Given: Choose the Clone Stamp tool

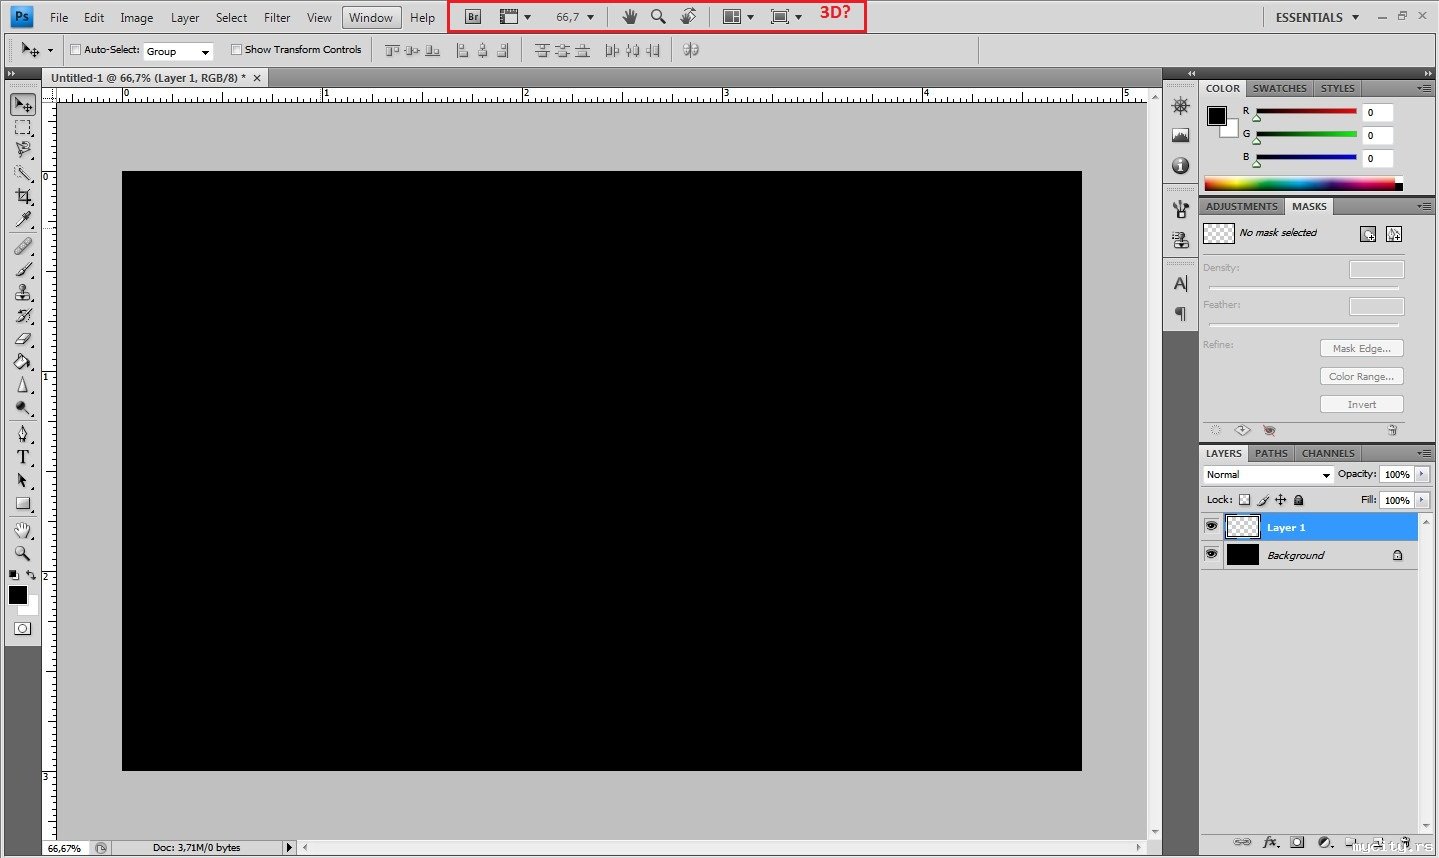Looking at the screenshot, I should coord(23,292).
